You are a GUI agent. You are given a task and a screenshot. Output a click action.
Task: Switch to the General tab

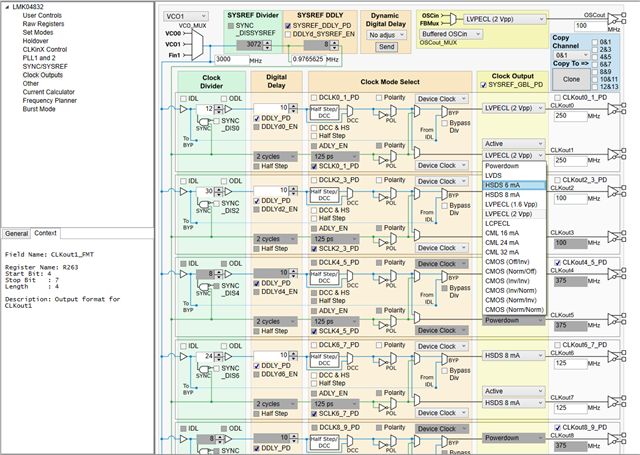(x=16, y=233)
